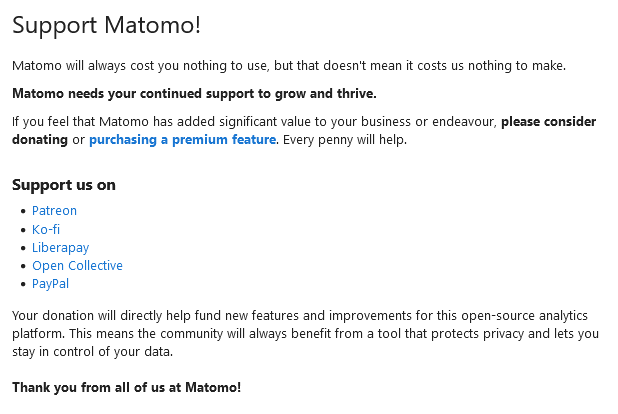Click the bullet point before Open Collective

23,266
